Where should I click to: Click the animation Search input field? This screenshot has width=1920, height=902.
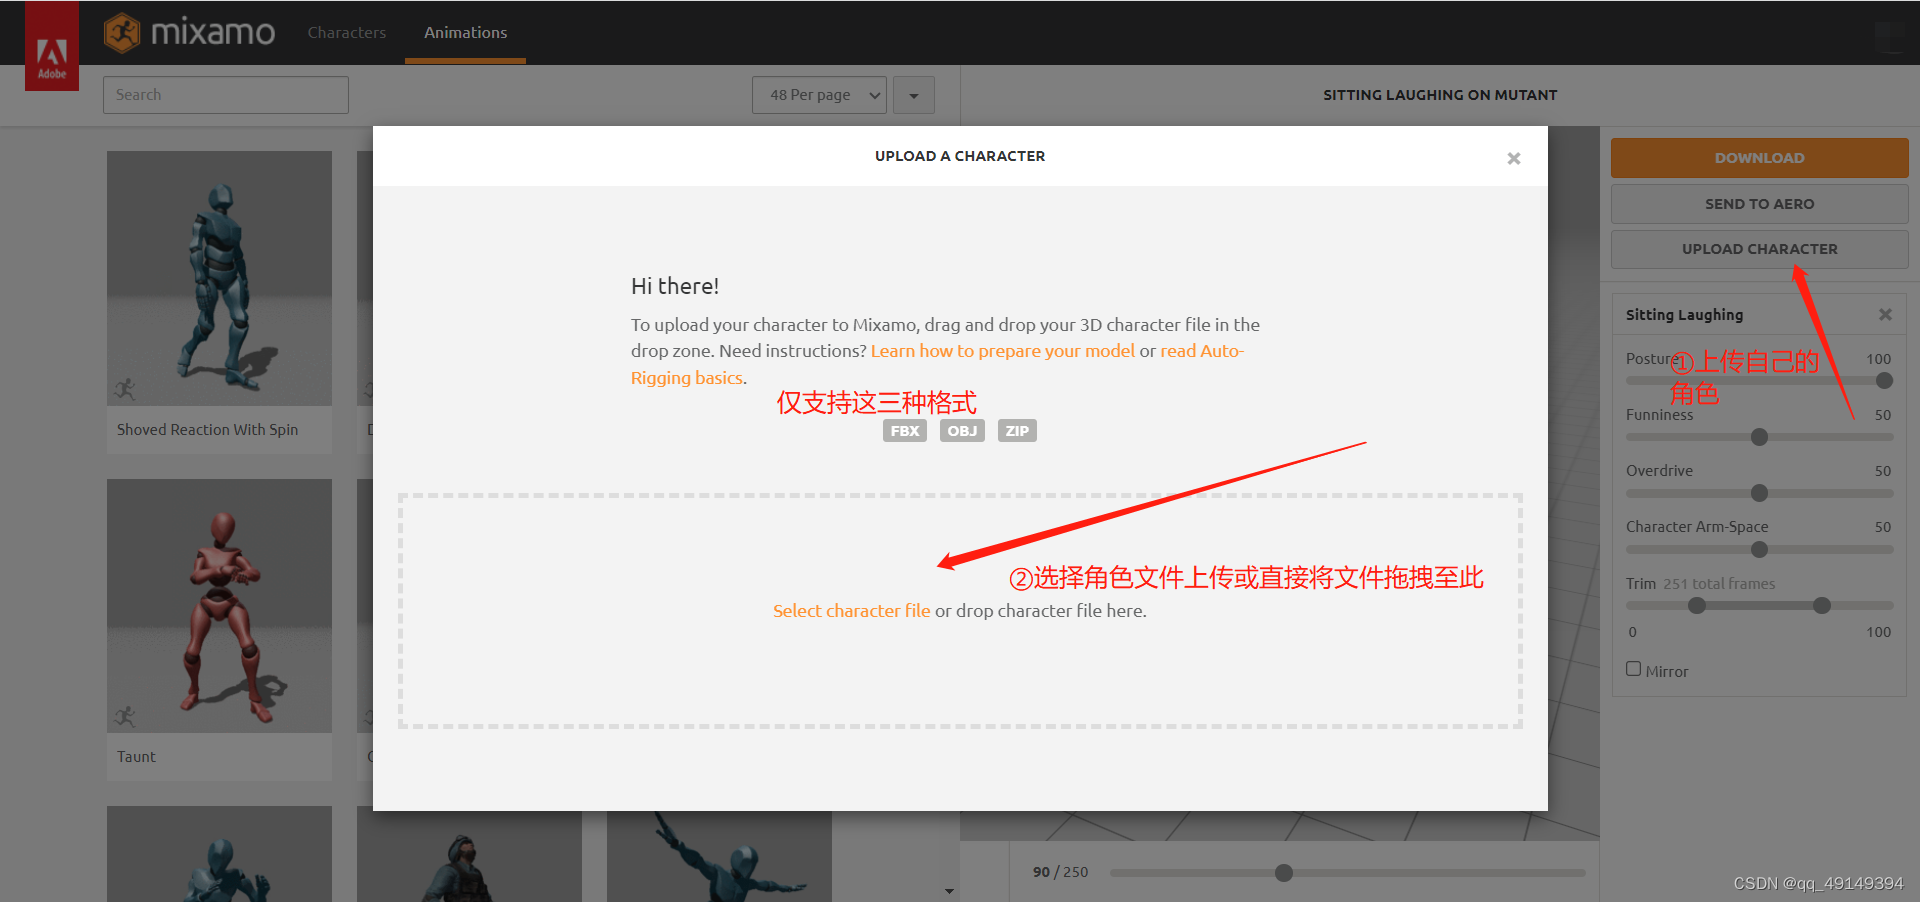click(x=226, y=95)
